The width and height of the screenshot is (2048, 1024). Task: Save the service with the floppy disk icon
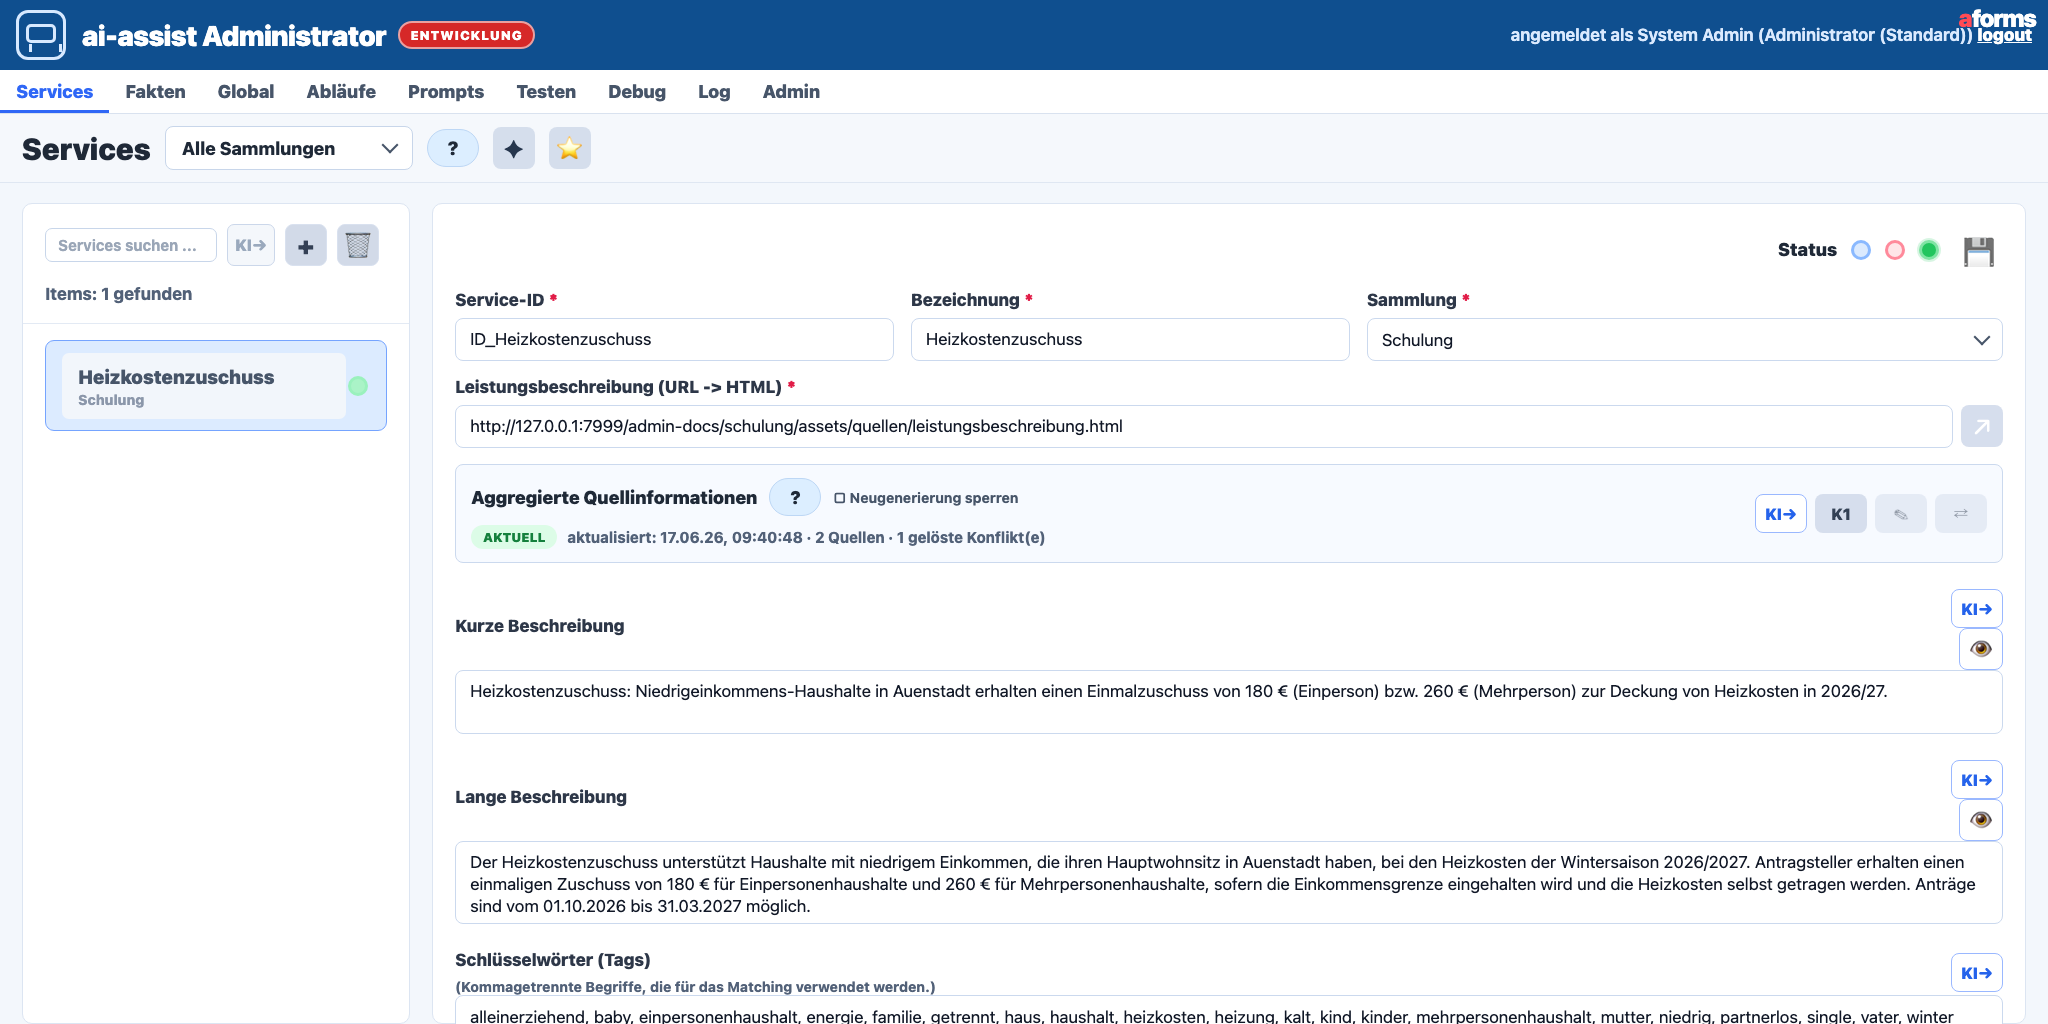(1979, 251)
